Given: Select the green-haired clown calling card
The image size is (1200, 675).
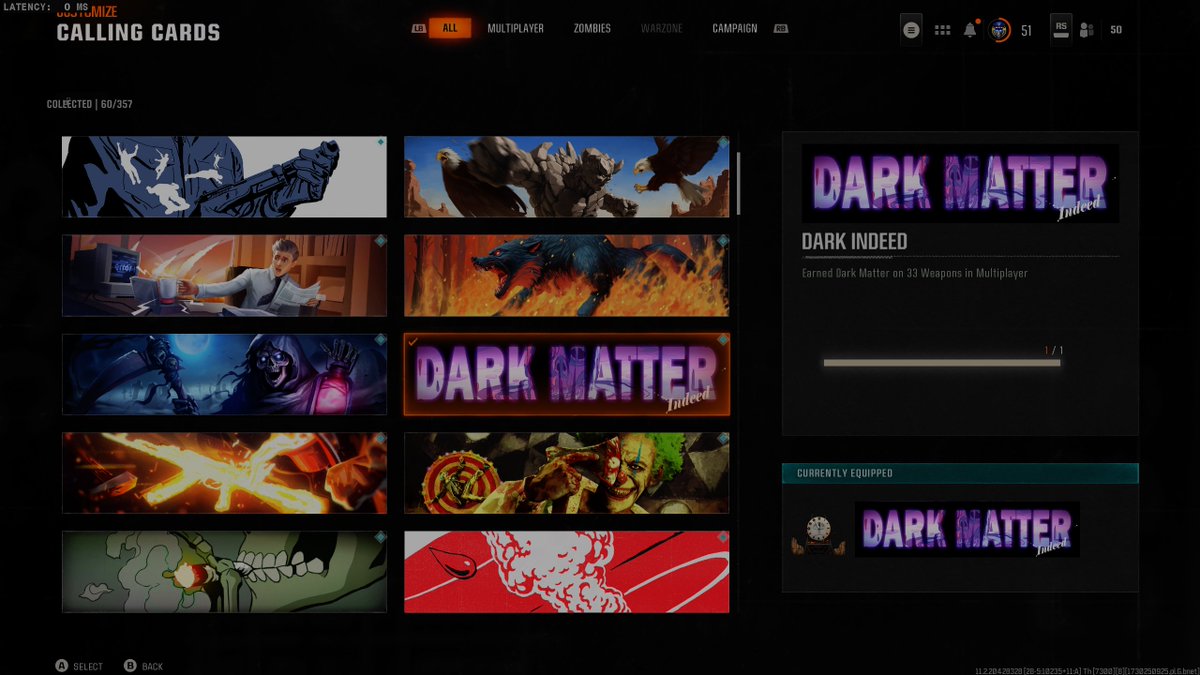Looking at the screenshot, I should 566,473.
